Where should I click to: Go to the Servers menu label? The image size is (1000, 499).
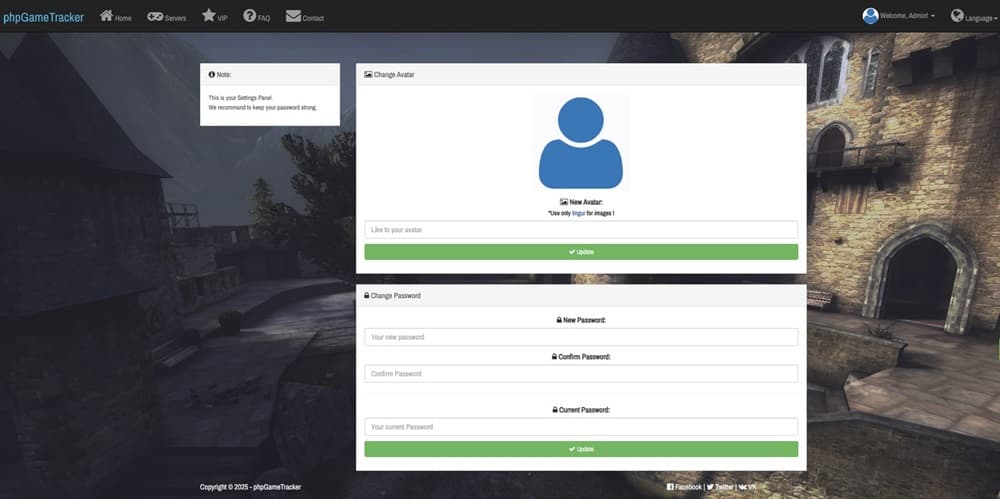[175, 19]
